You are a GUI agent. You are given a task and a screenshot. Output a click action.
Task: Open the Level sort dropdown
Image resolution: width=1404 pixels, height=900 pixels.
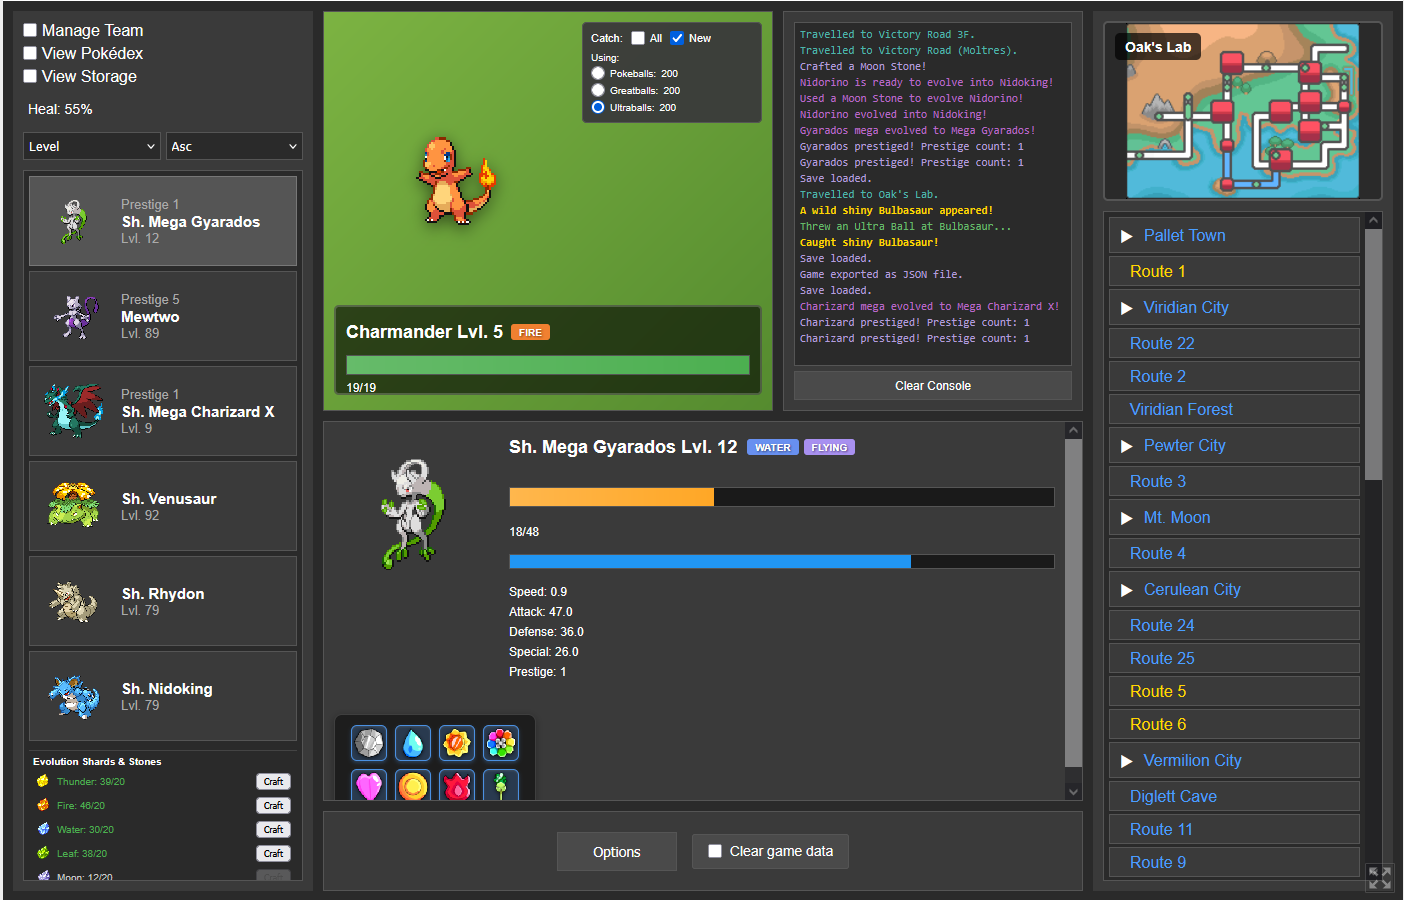click(92, 146)
